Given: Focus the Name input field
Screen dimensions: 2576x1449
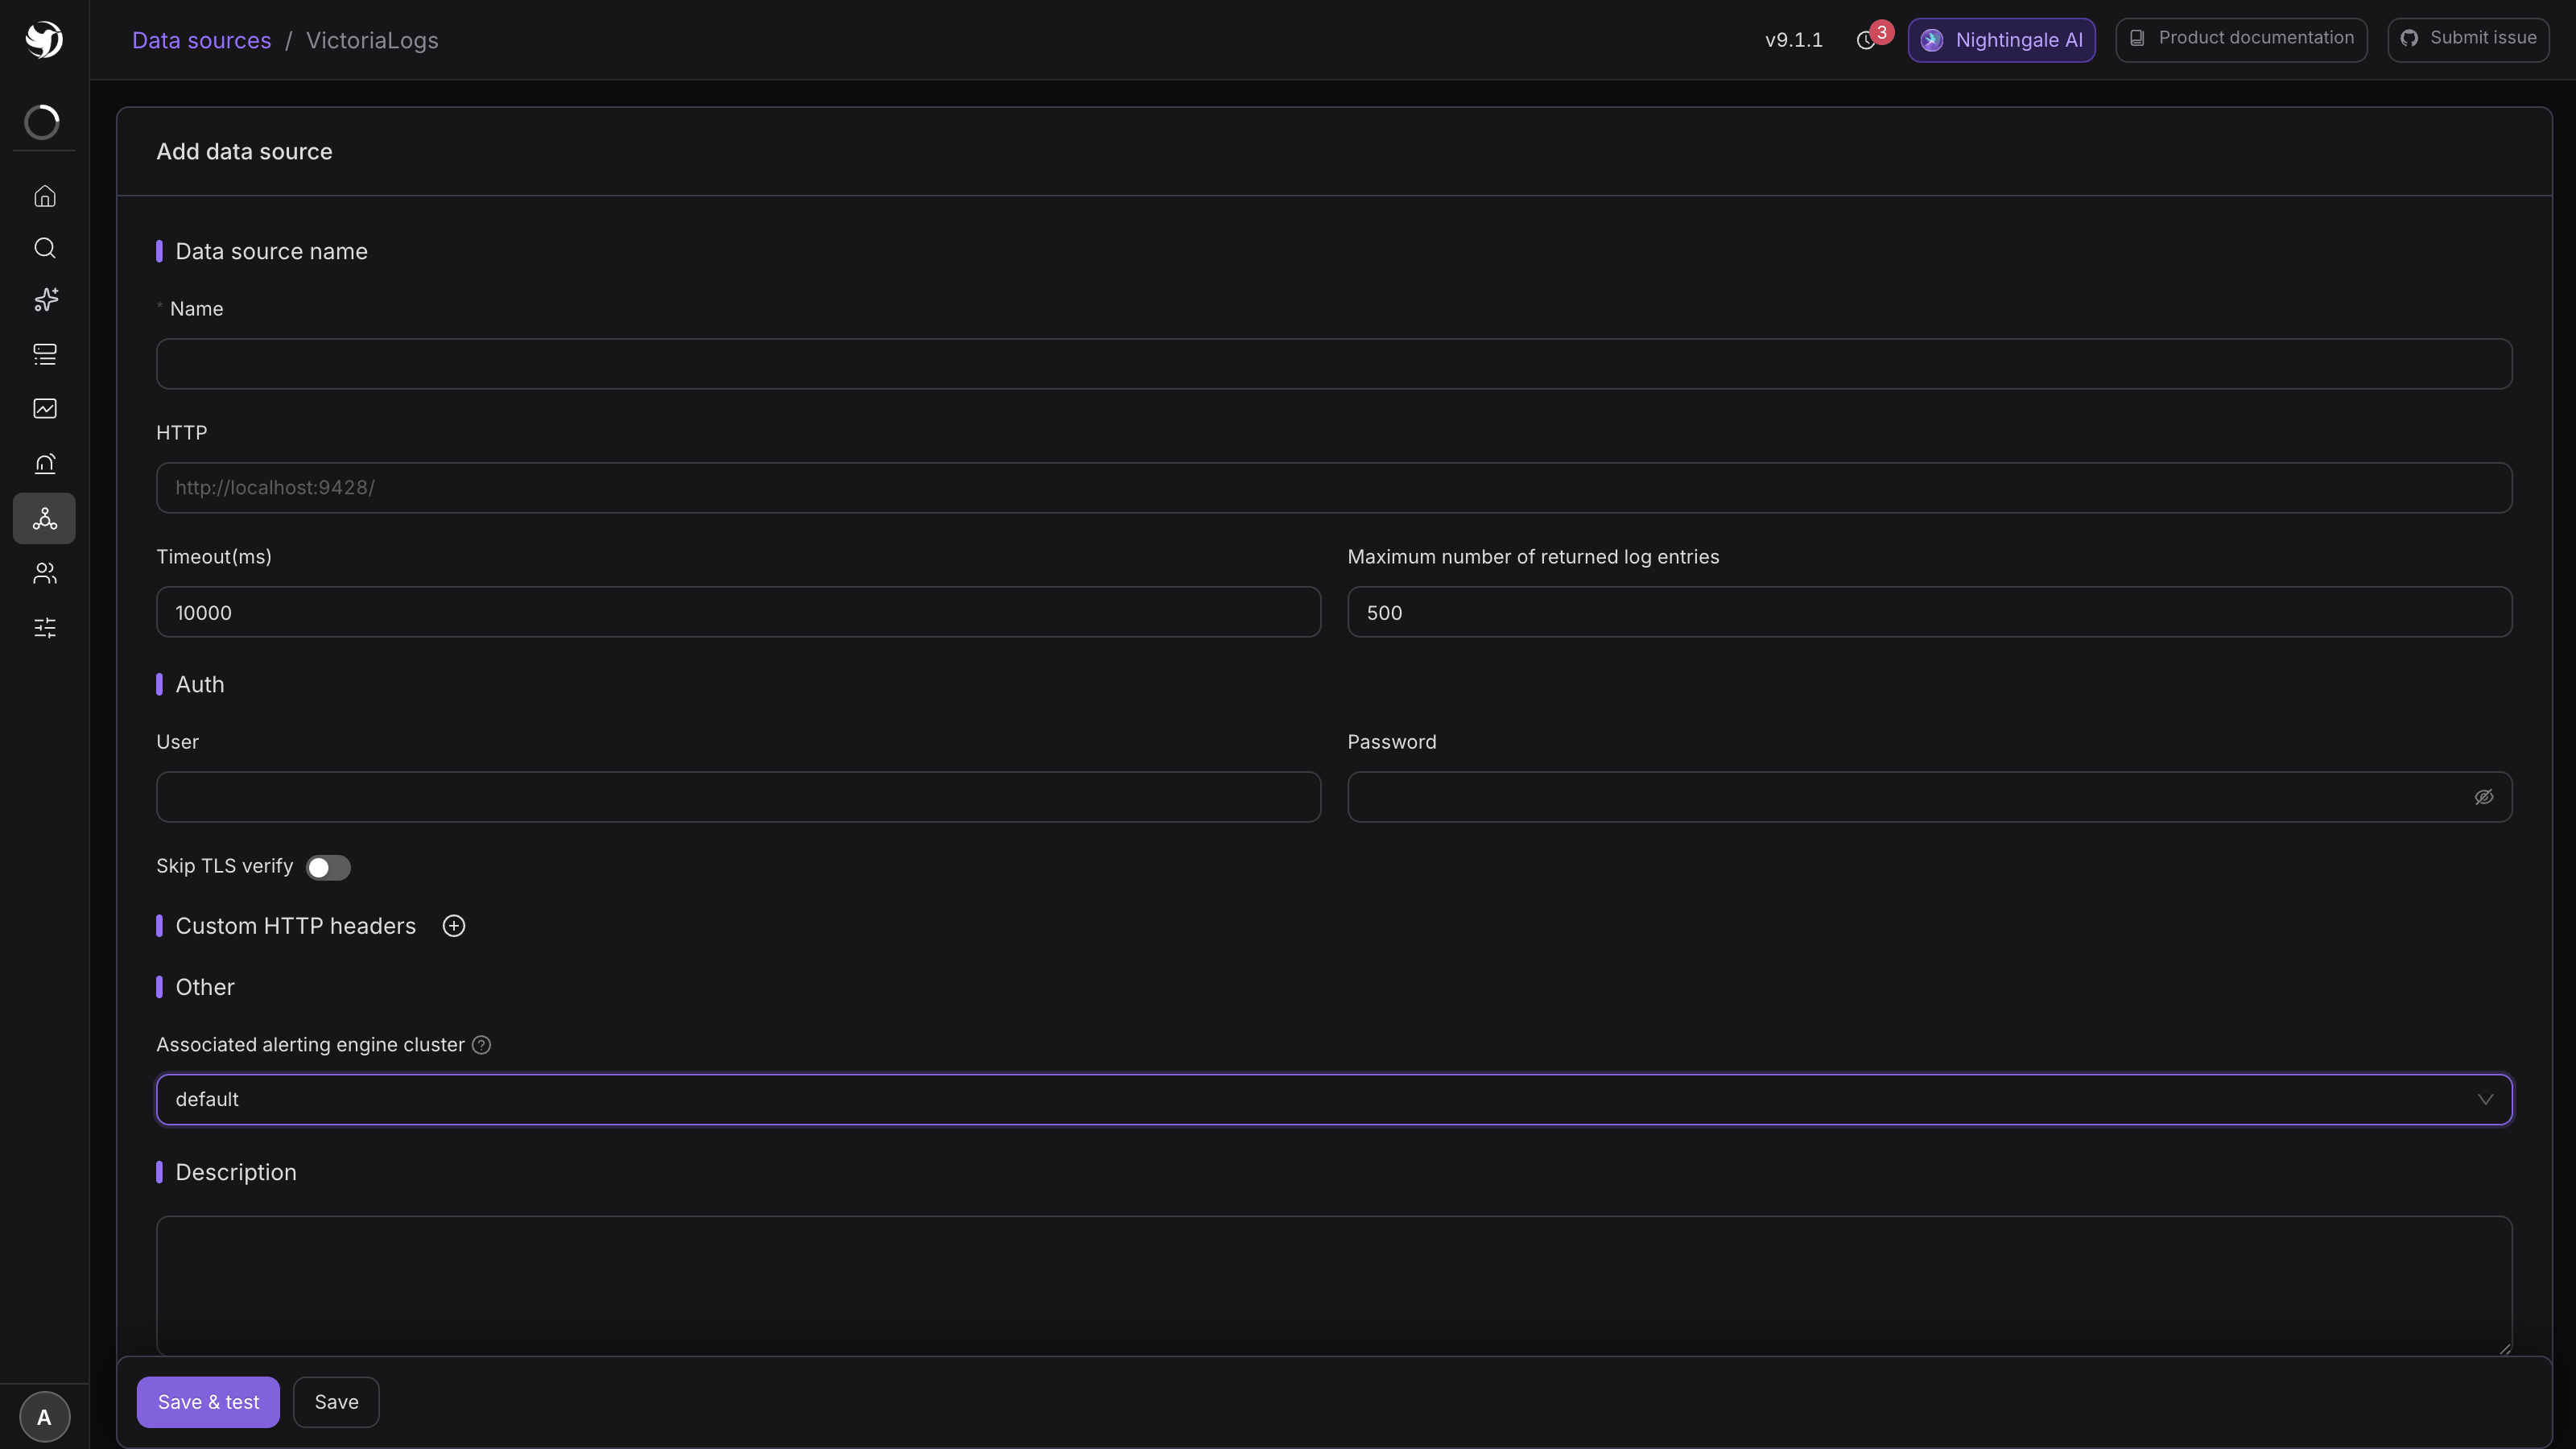Looking at the screenshot, I should pyautogui.click(x=1334, y=364).
